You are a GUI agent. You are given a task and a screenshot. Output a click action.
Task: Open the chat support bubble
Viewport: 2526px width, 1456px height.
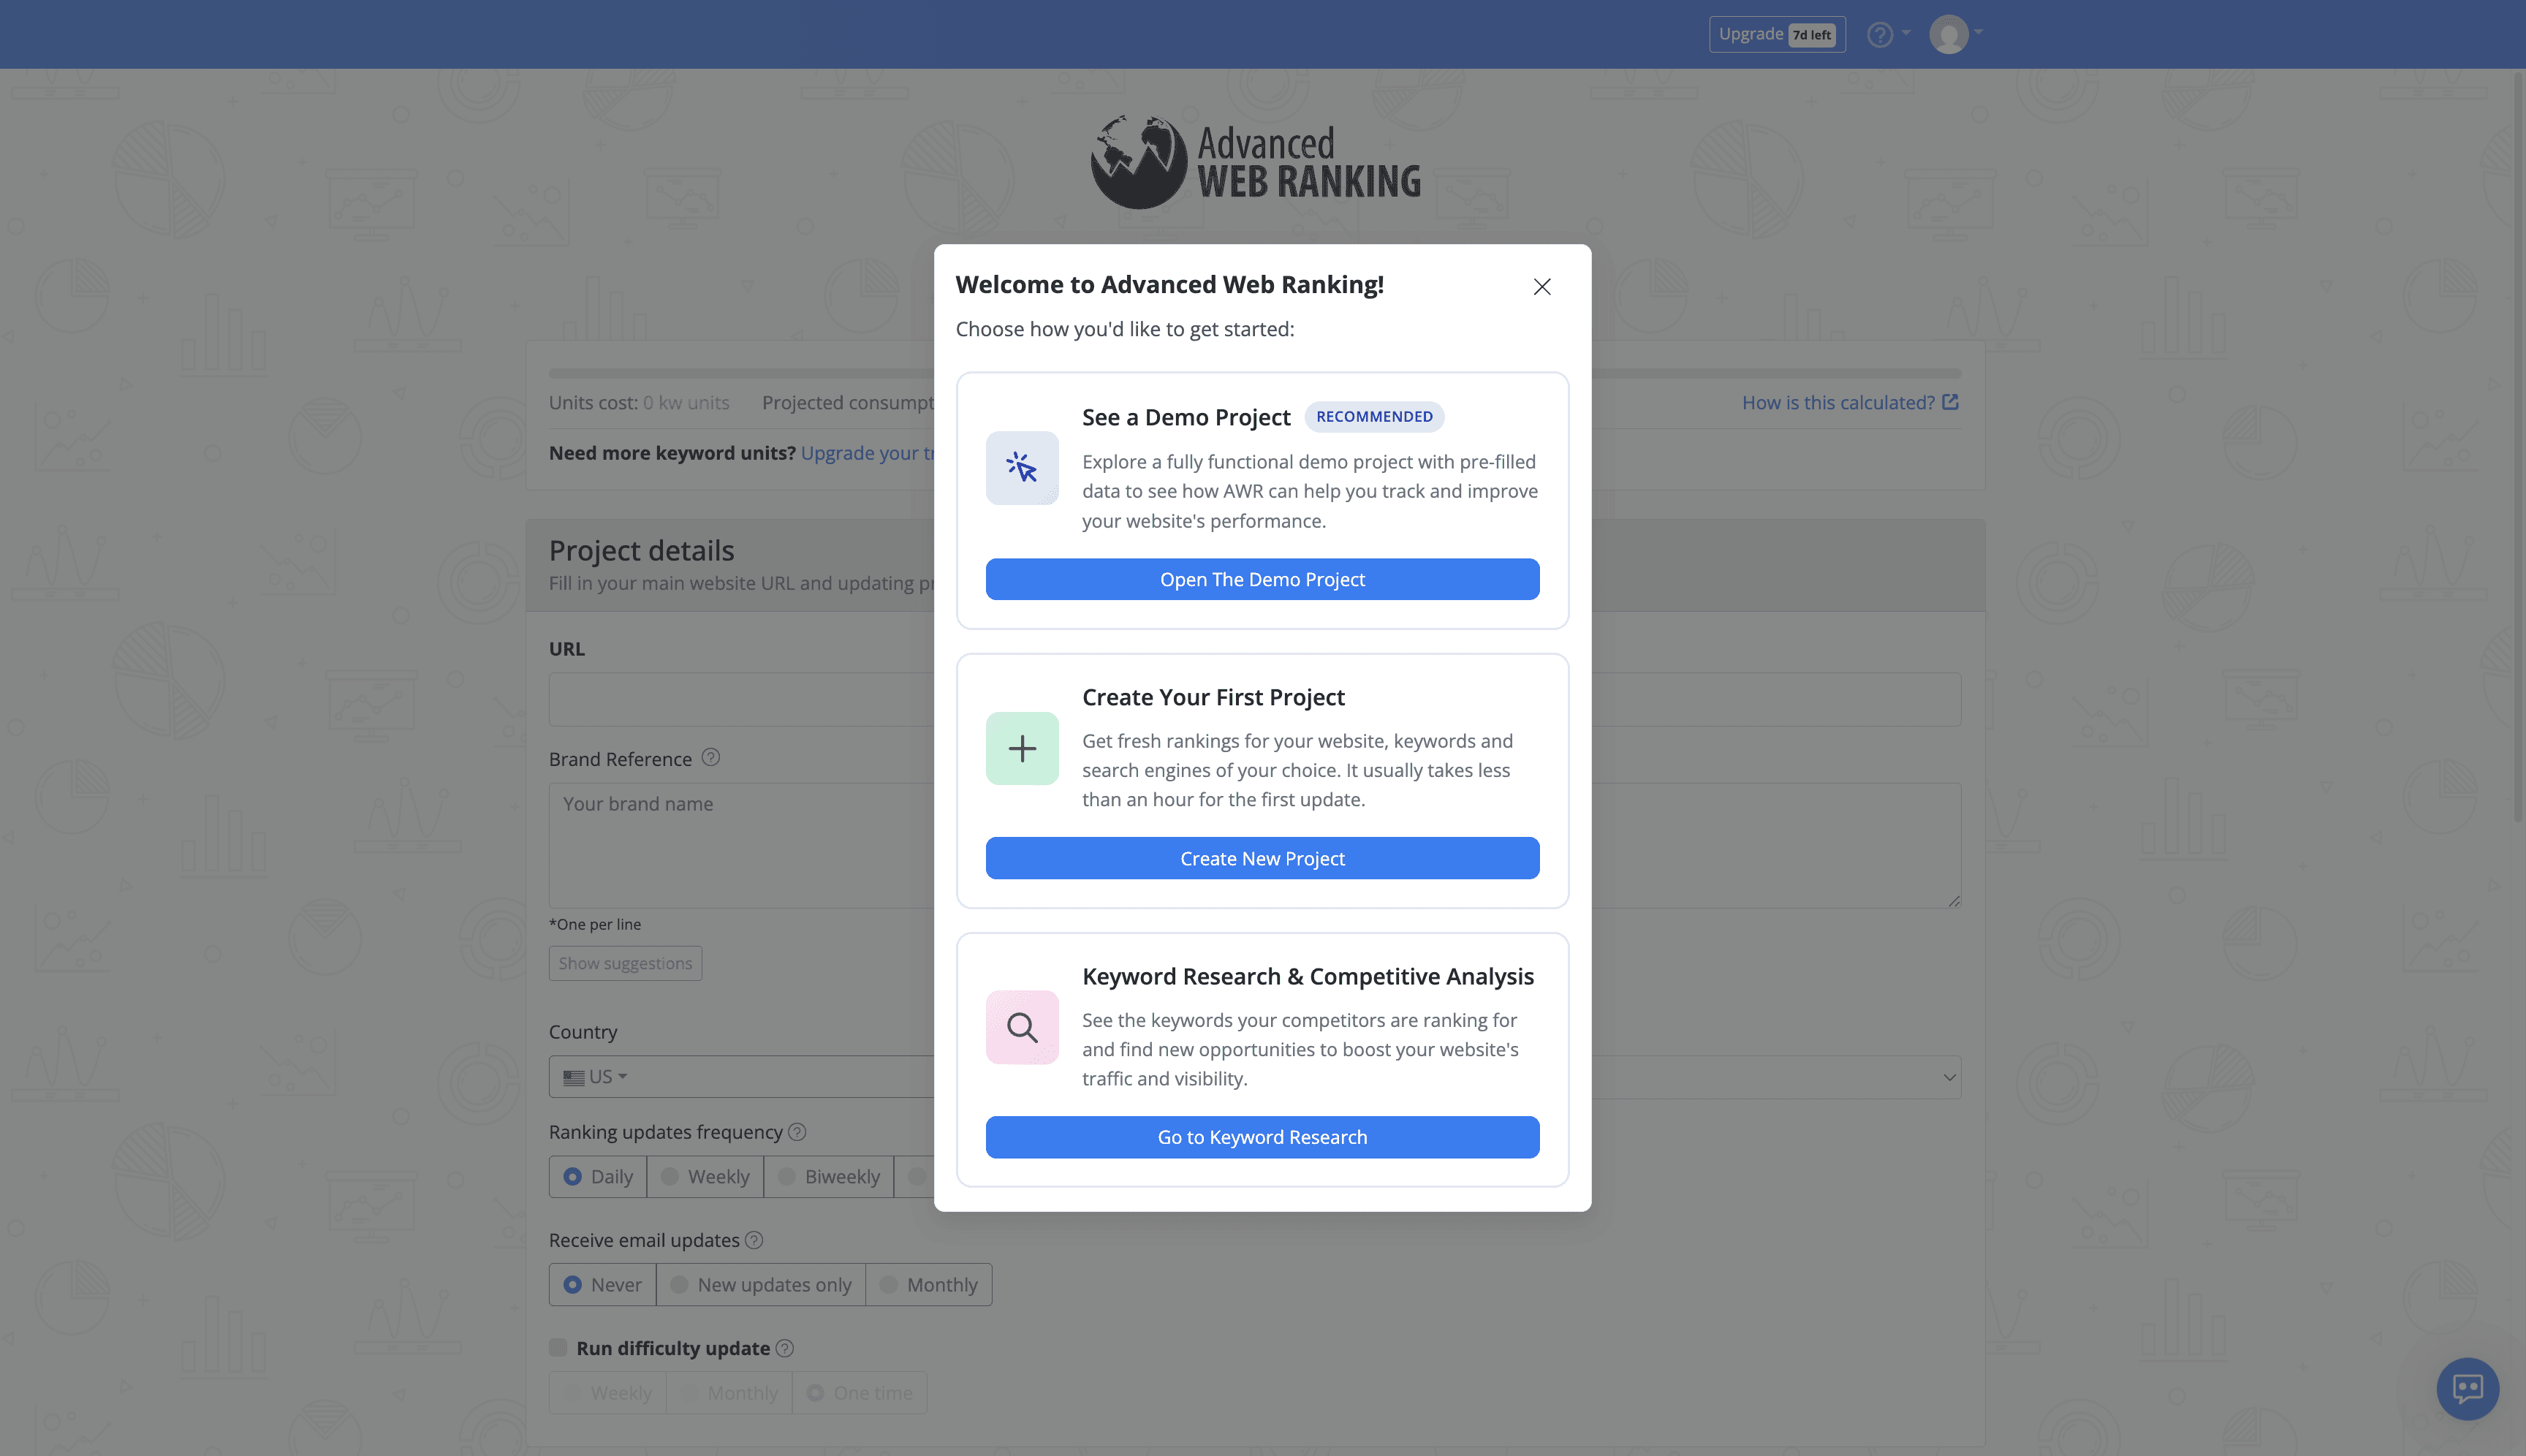click(2467, 1388)
